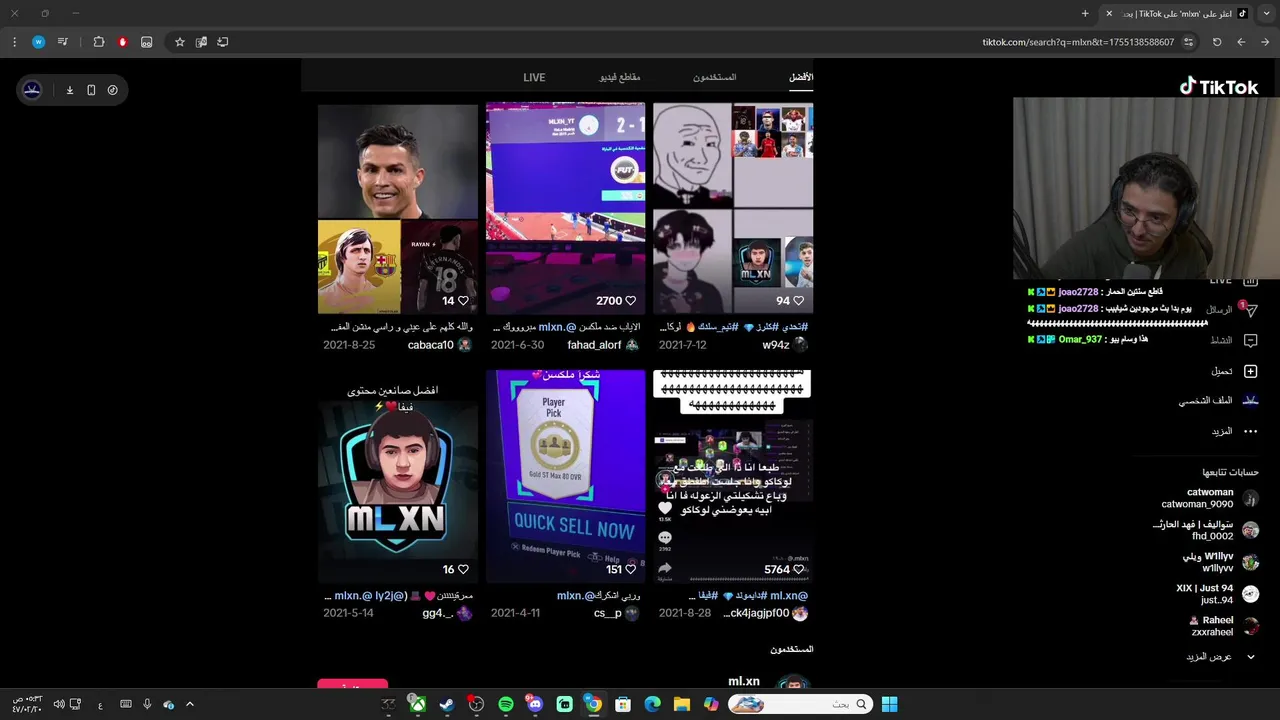The height and width of the screenshot is (720, 1280).
Task: Open the browser extensions puzzle icon
Action: coord(99,42)
